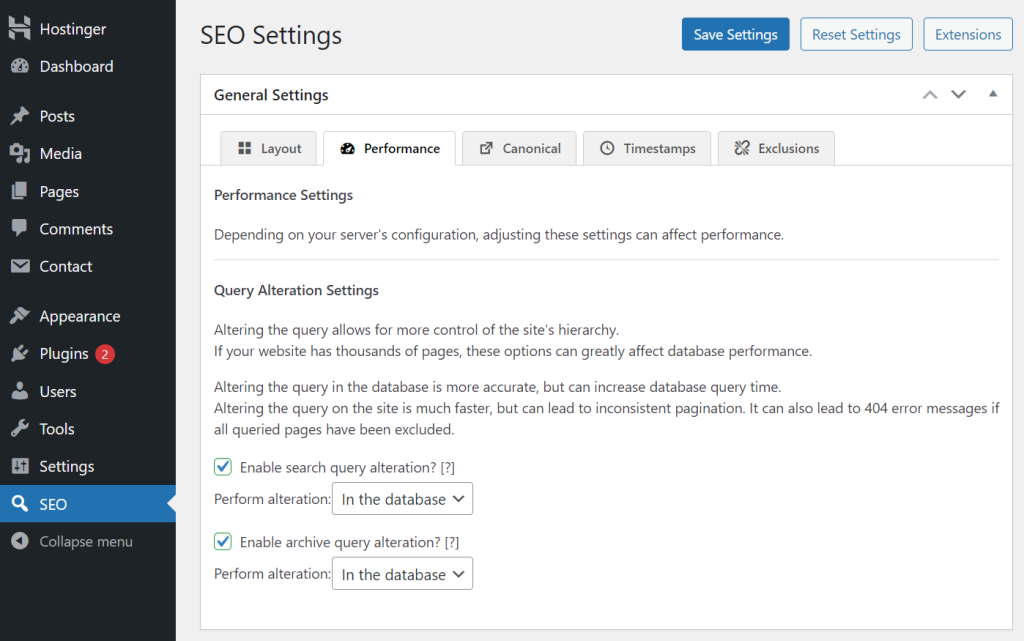Uncheck Enable search query alteration
Viewport: 1024px width, 641px height.
pyautogui.click(x=222, y=466)
